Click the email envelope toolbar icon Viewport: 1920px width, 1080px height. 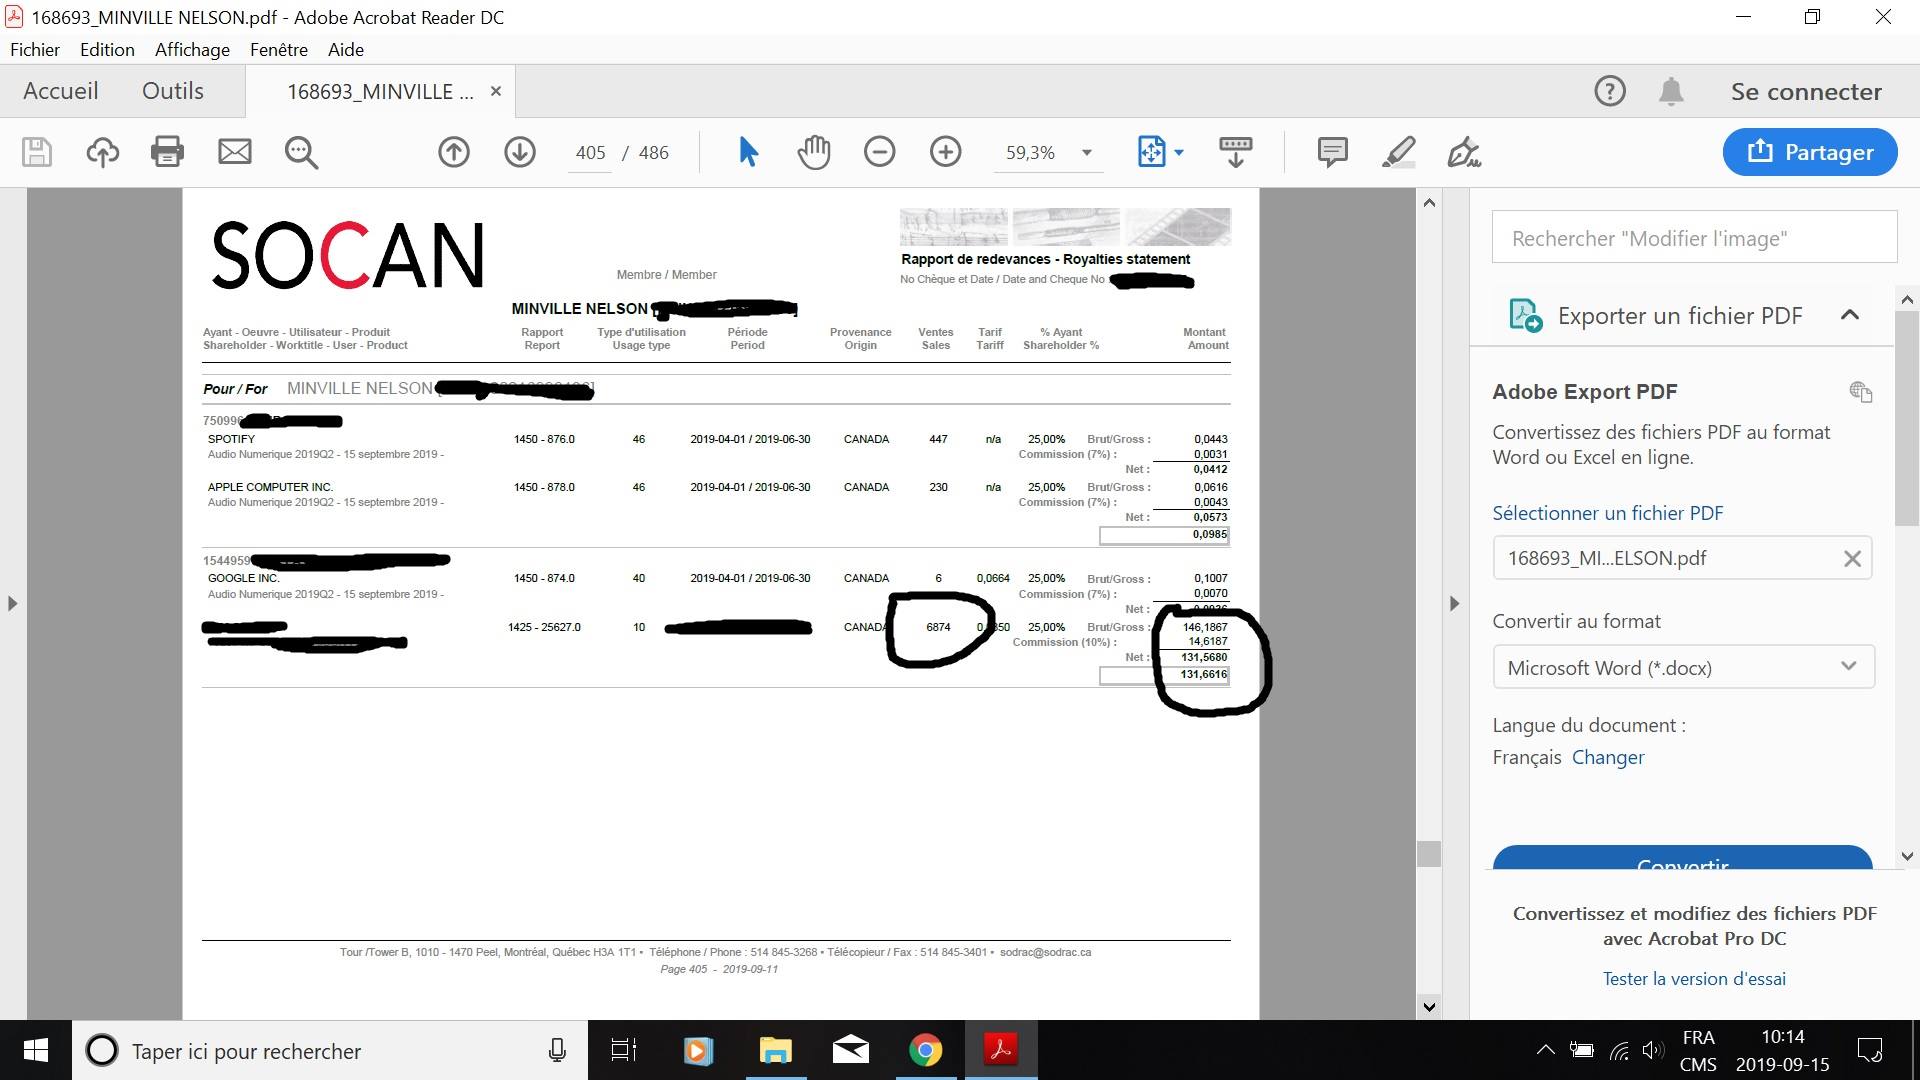coord(235,152)
